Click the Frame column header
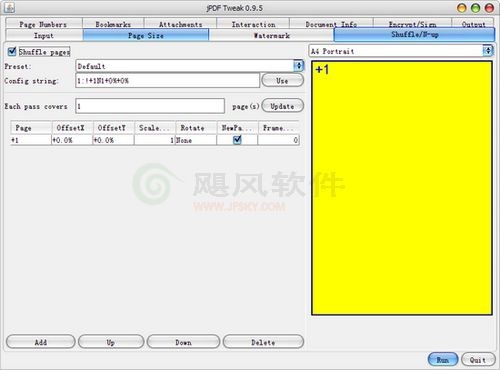The height and width of the screenshot is (370, 500). click(x=279, y=128)
